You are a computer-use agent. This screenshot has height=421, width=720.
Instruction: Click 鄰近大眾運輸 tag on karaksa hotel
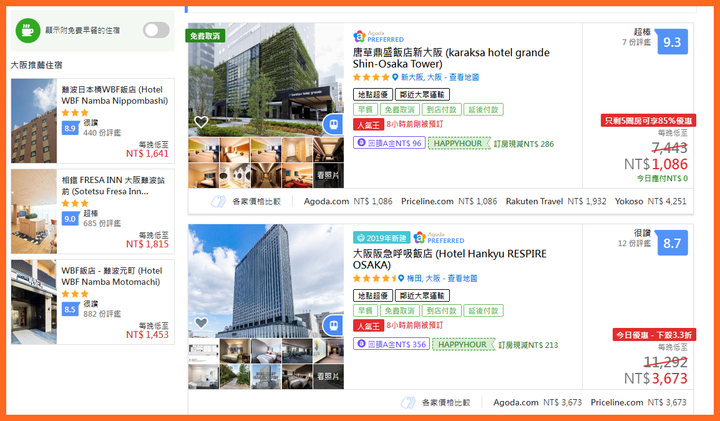tap(422, 95)
